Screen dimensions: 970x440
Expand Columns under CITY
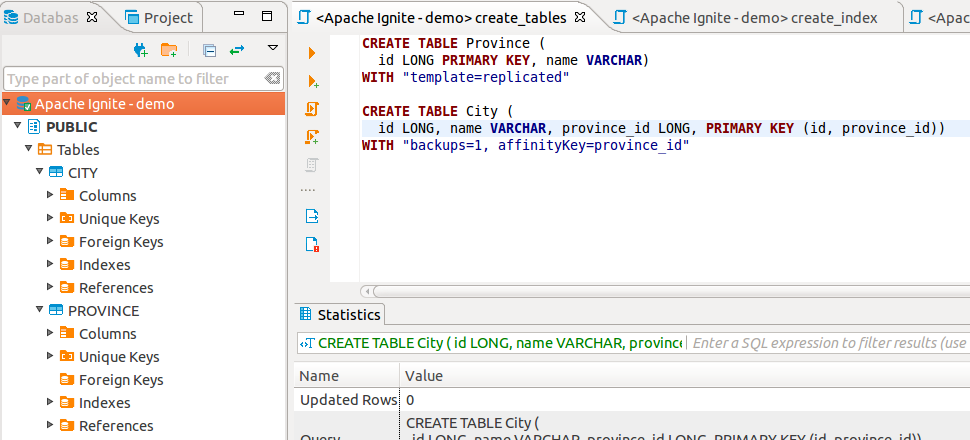51,194
